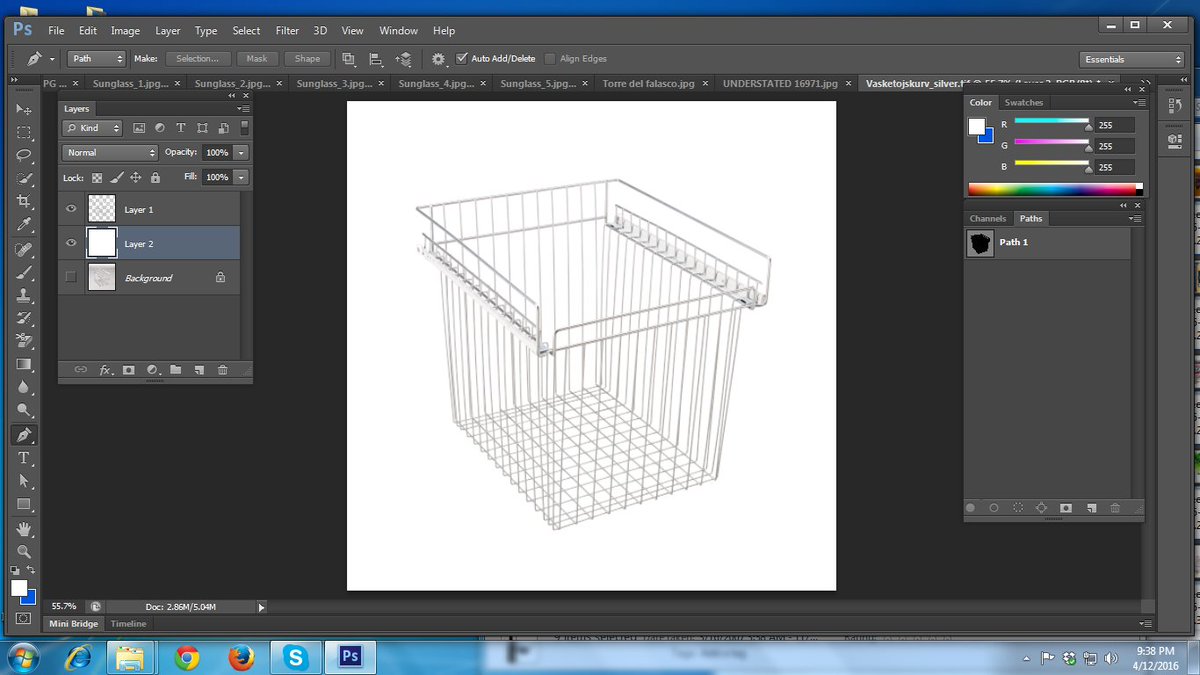Open Opacity slider dropdown arrow

point(241,153)
